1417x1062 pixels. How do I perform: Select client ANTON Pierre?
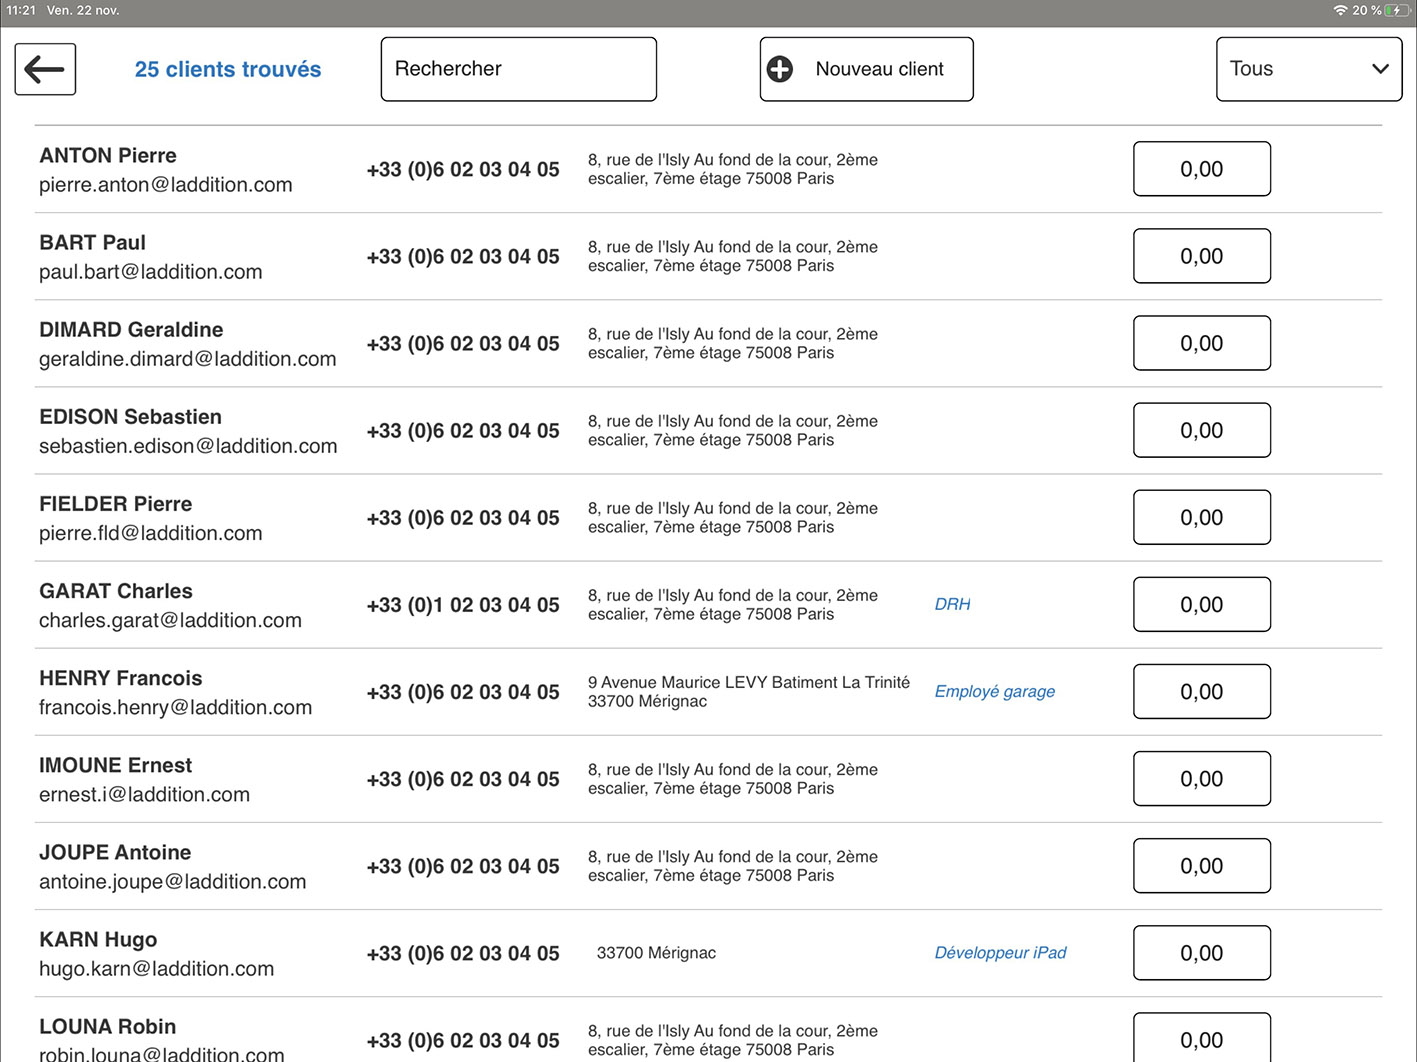[x=108, y=156]
